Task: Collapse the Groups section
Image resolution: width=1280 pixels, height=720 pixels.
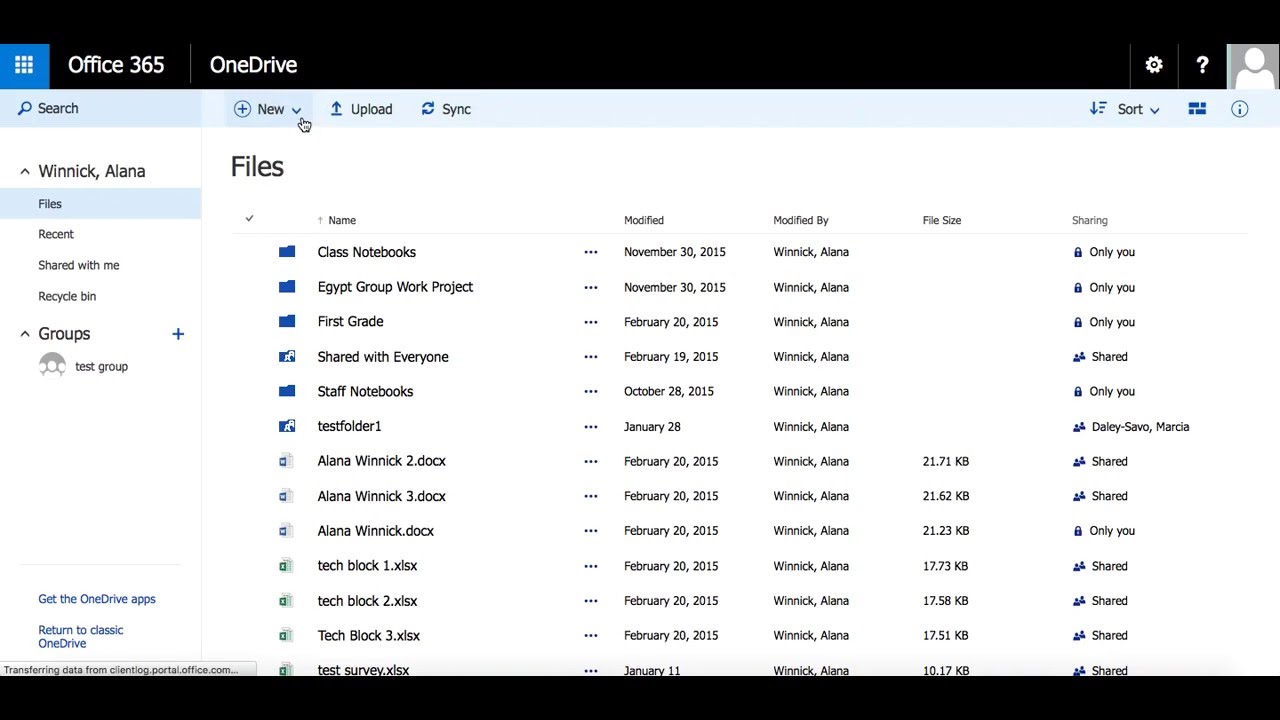Action: coord(25,334)
